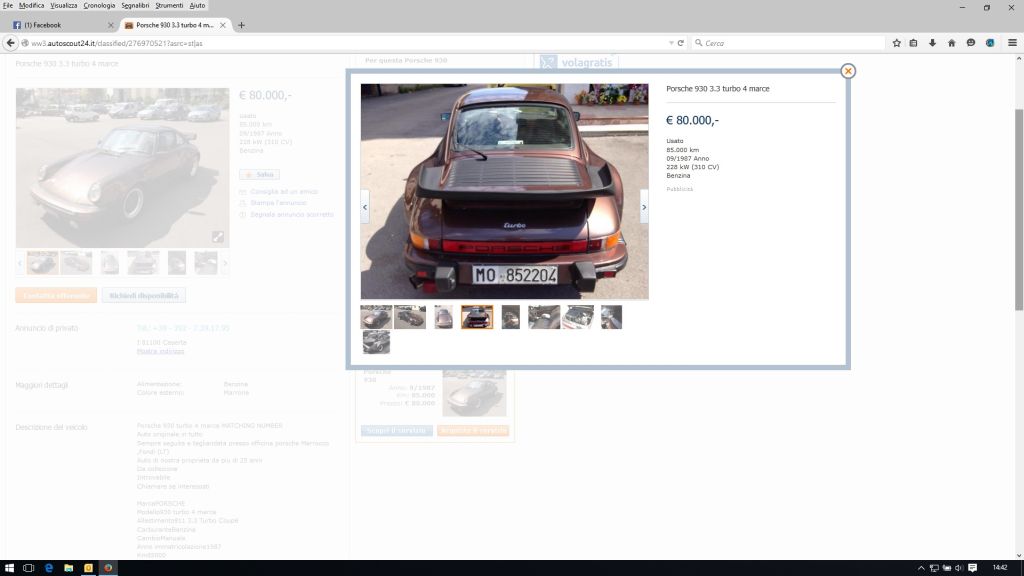The height and width of the screenshot is (576, 1024).
Task: Open the Action Center notifications
Action: 972,568
